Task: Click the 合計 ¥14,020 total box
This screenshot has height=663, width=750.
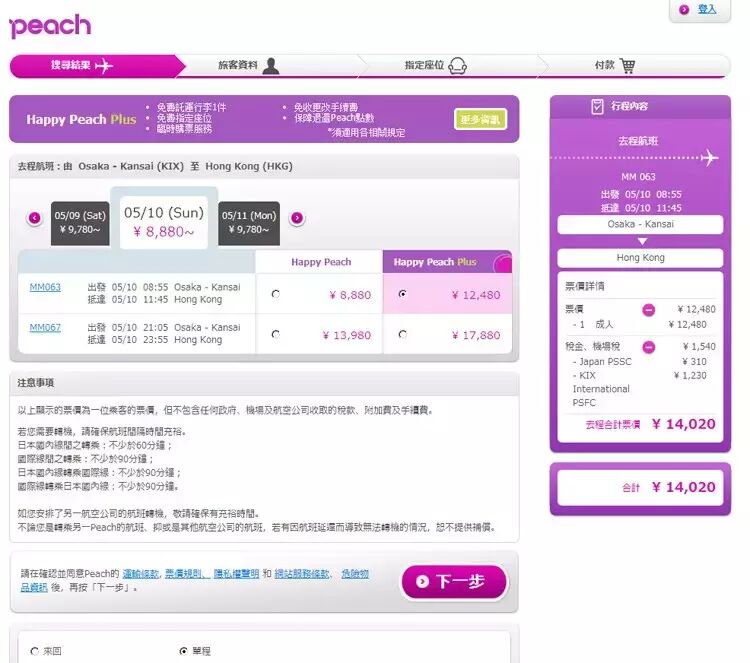Action: tap(640, 487)
